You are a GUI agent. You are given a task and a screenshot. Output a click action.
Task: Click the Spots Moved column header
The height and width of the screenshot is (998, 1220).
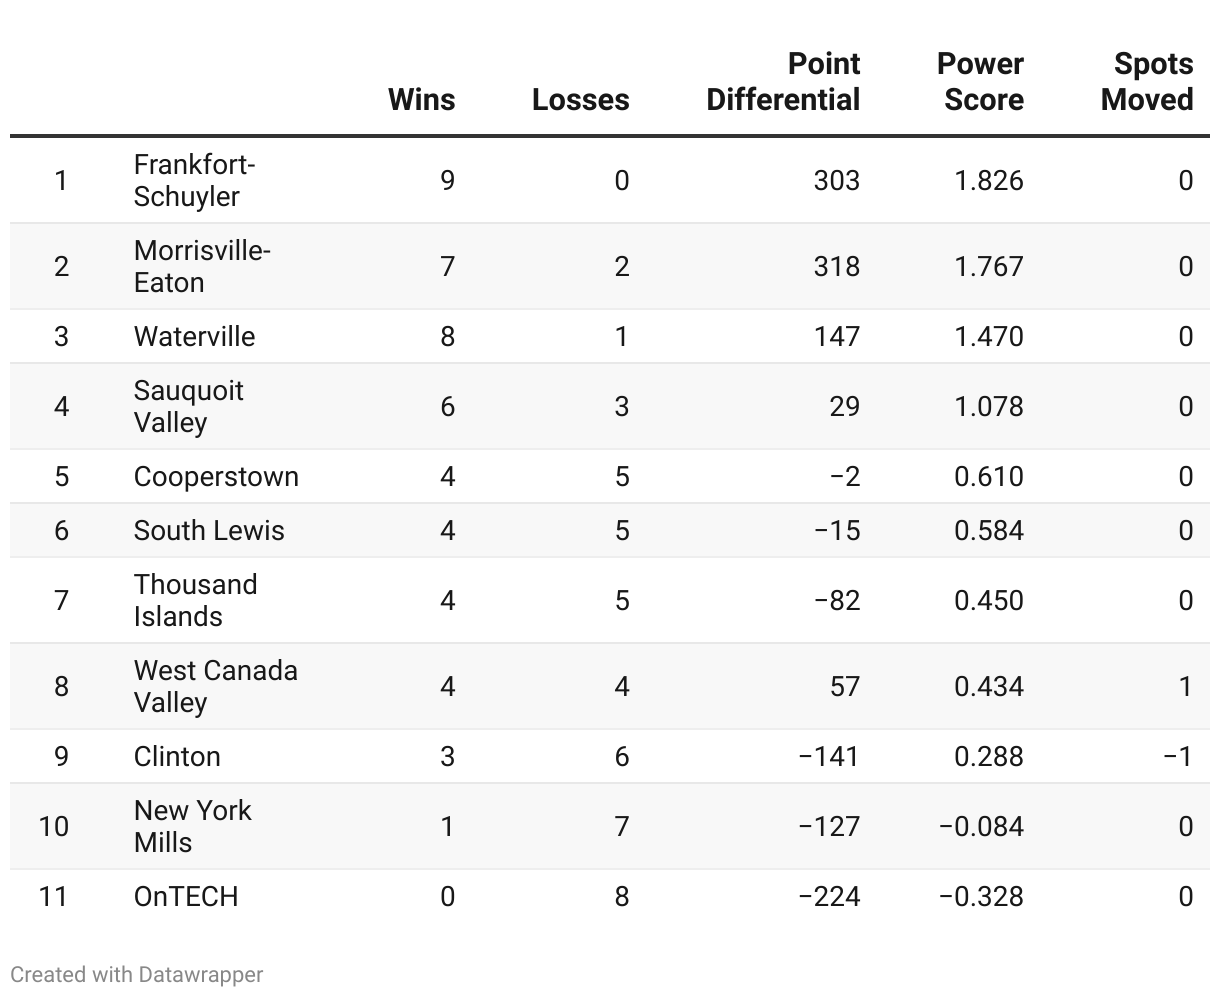(x=1147, y=81)
